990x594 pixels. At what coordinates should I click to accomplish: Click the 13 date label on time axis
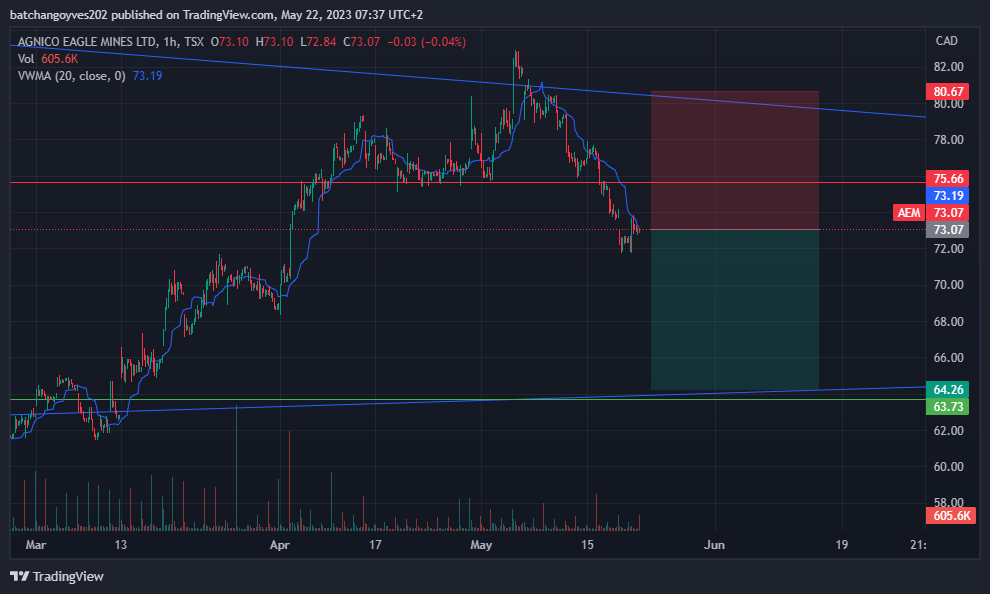click(x=121, y=545)
